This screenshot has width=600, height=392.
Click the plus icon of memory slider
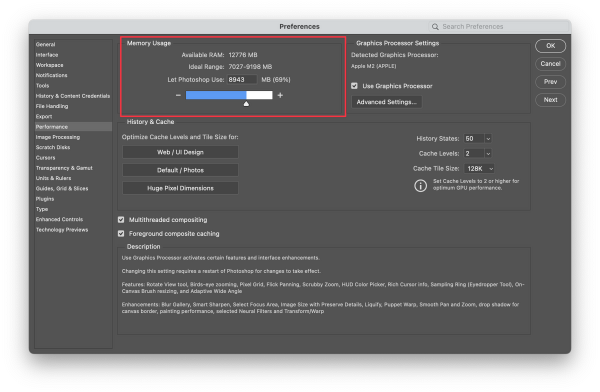pos(280,95)
